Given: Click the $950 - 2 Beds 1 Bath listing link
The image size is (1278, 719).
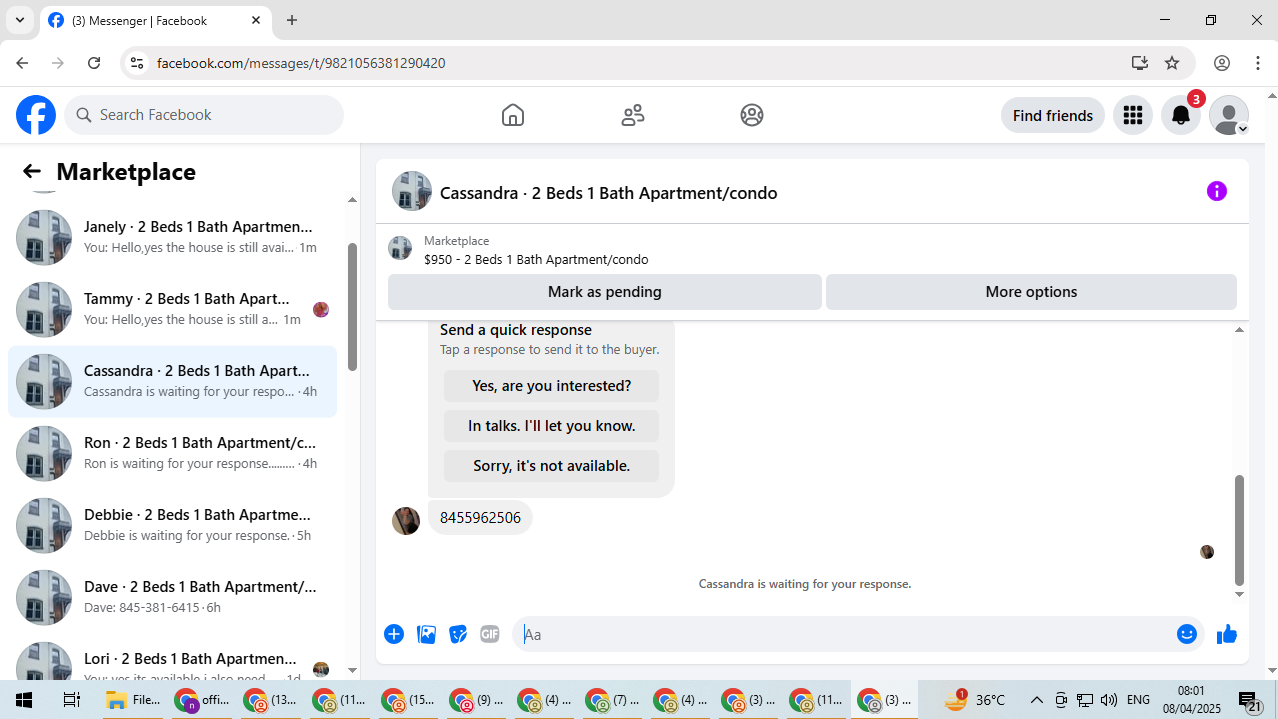Looking at the screenshot, I should pos(536,260).
